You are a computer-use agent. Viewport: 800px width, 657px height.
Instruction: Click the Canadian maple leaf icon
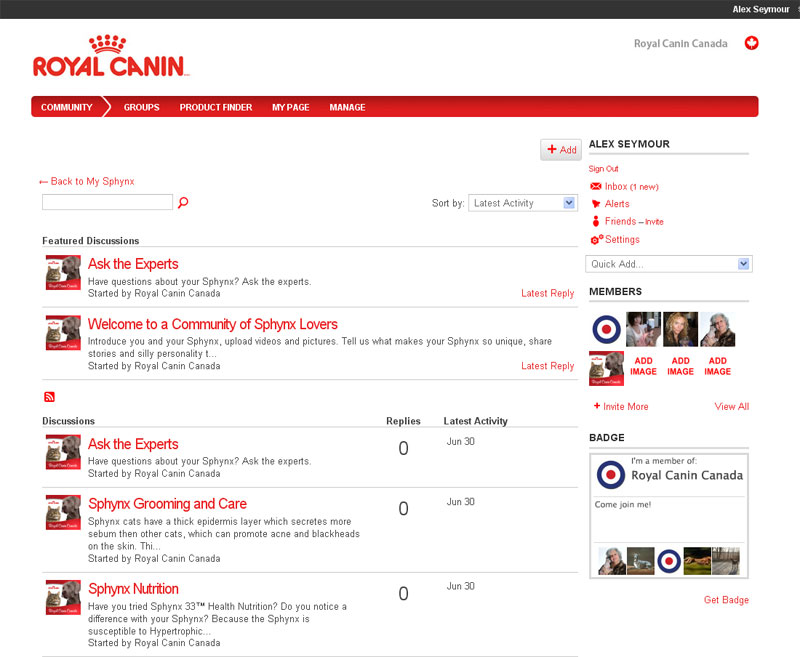click(x=751, y=43)
